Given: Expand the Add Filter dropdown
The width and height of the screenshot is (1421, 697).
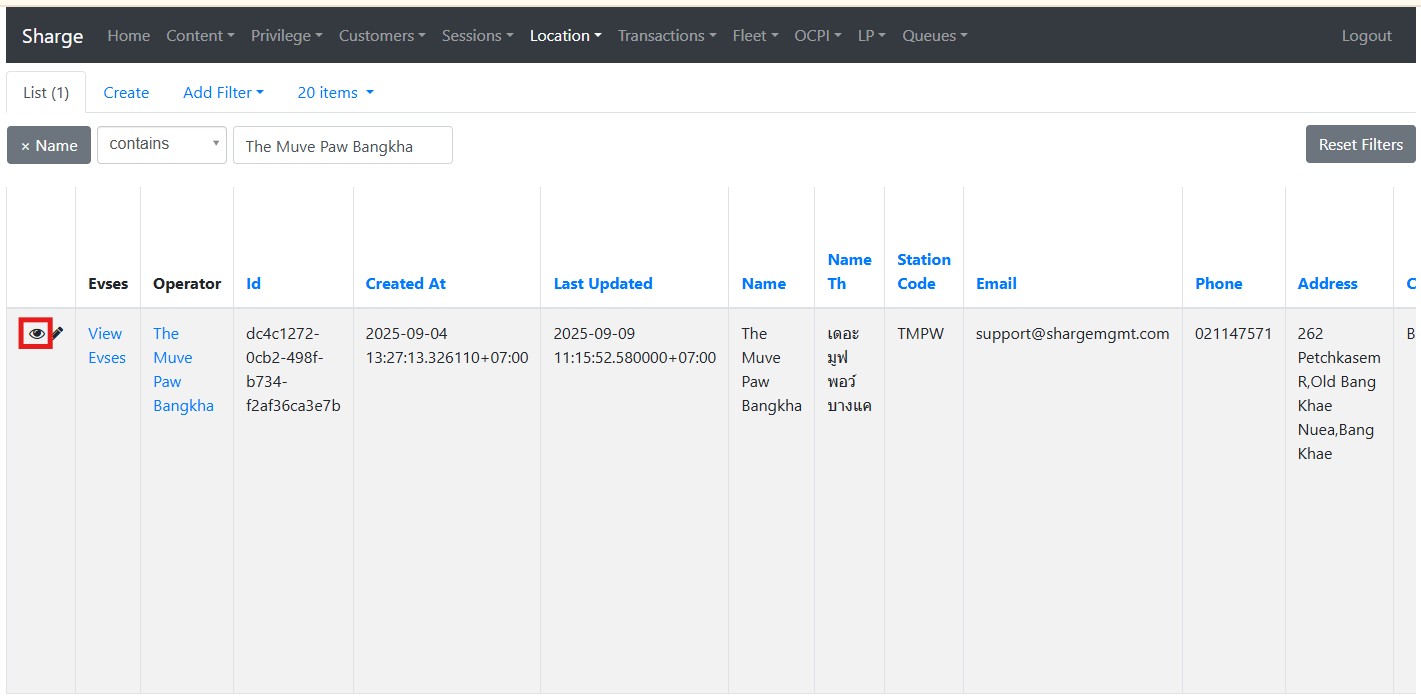Looking at the screenshot, I should (223, 92).
